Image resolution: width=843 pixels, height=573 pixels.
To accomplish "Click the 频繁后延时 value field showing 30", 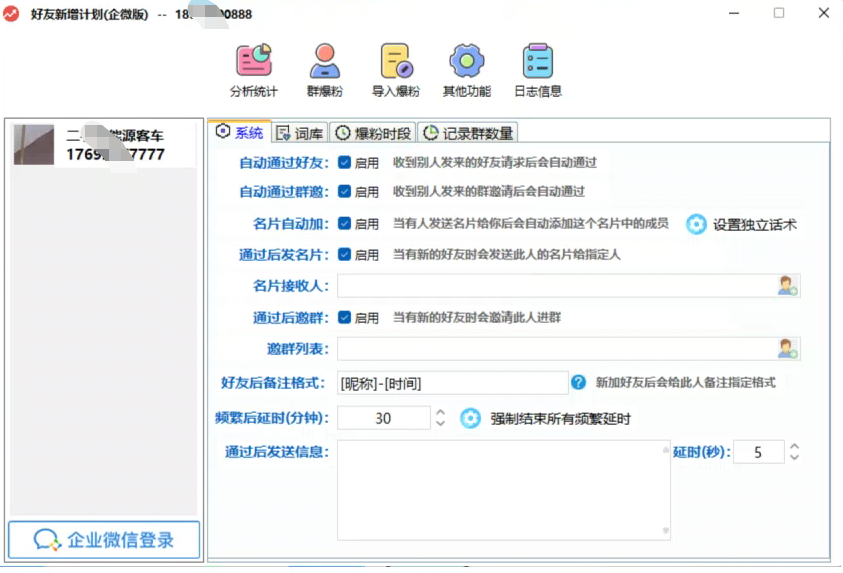I will (x=384, y=418).
